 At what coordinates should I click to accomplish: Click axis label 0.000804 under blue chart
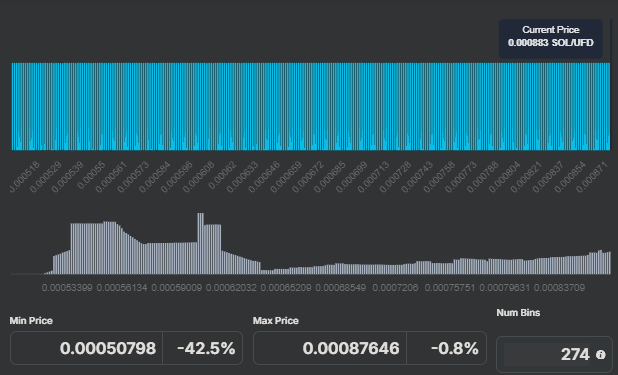point(504,177)
